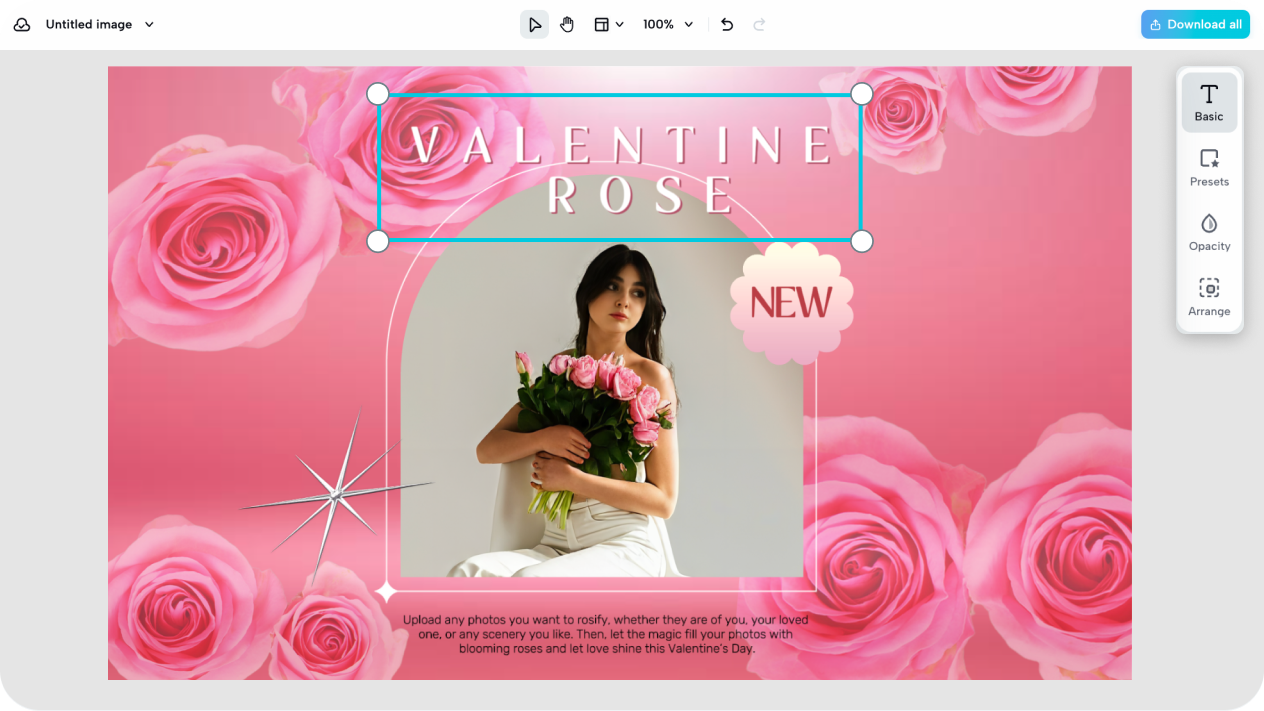Select the arrow selection tool
1264x711 pixels.
click(x=534, y=24)
